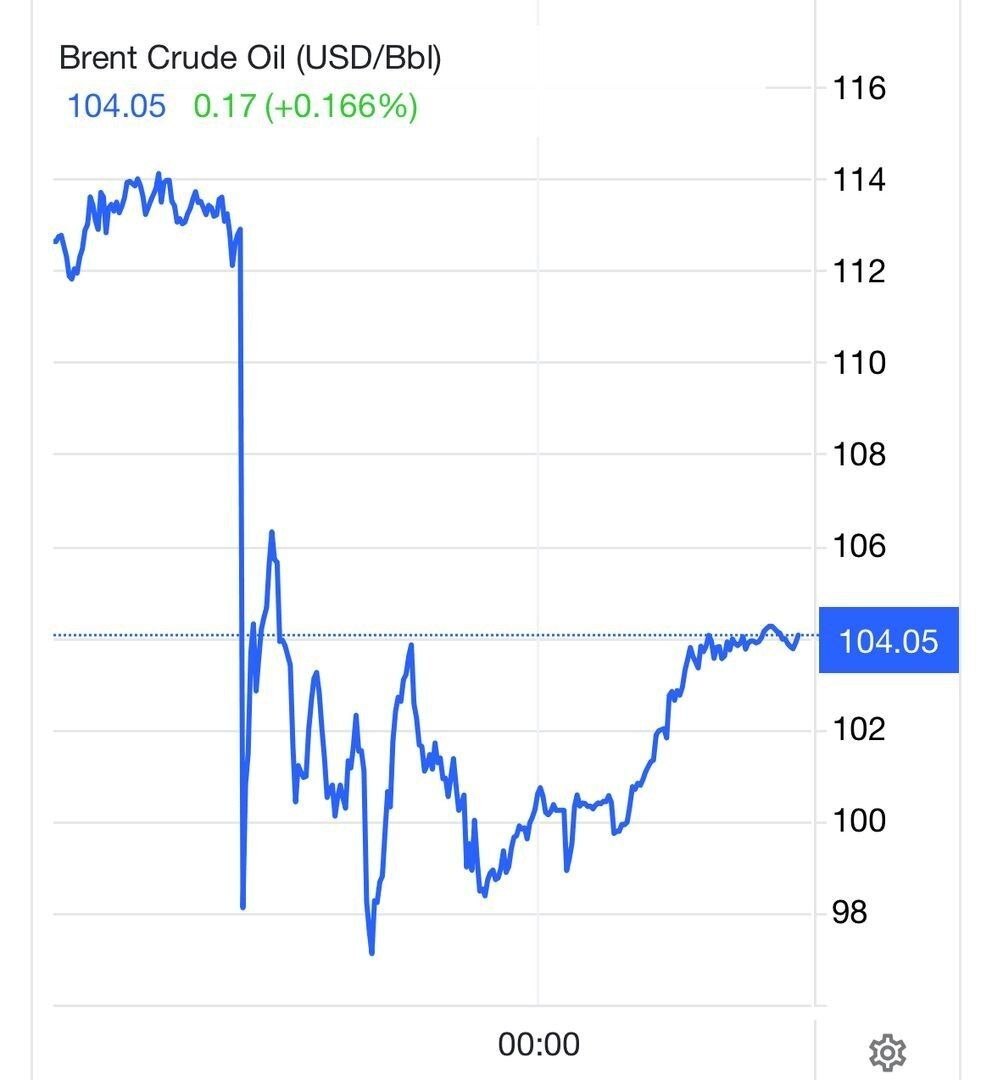Open the chart settings gear icon
The width and height of the screenshot is (992, 1080).
pyautogui.click(x=887, y=1051)
